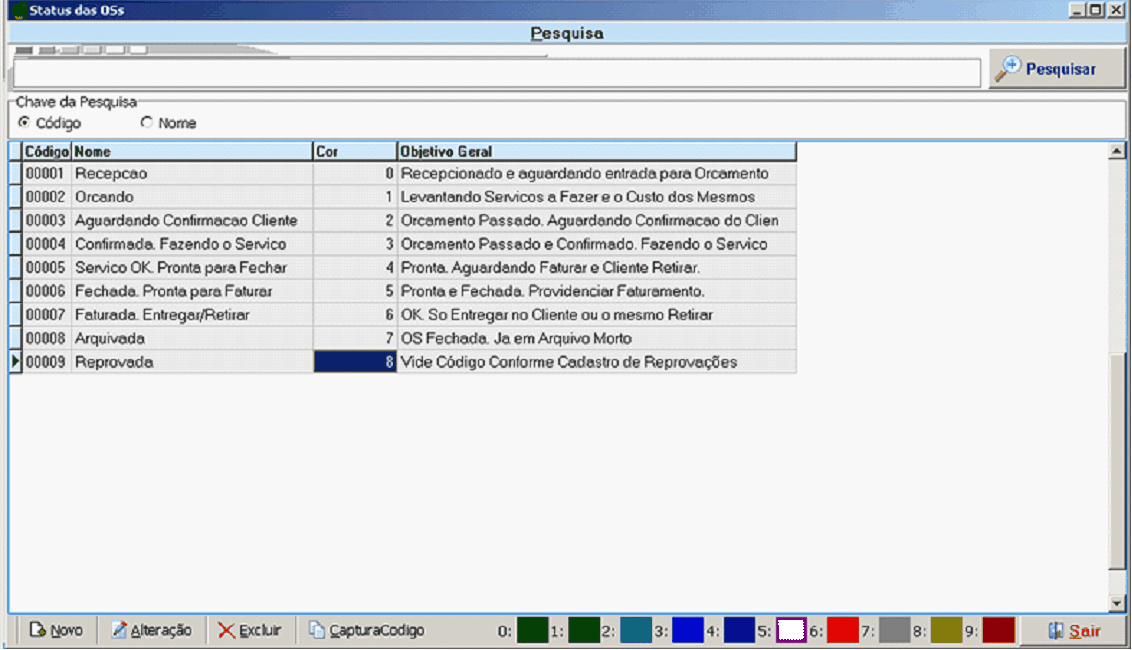Sort by the Nome column header
Image resolution: width=1132 pixels, height=650 pixels.
[191, 152]
